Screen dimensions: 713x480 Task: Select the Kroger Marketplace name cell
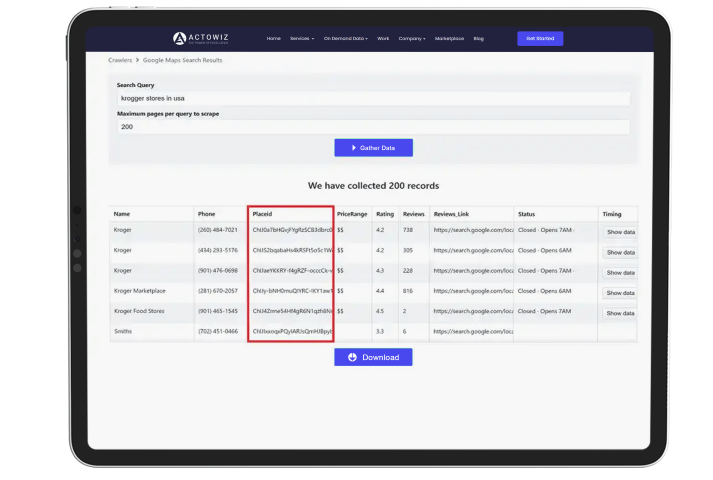click(x=140, y=291)
